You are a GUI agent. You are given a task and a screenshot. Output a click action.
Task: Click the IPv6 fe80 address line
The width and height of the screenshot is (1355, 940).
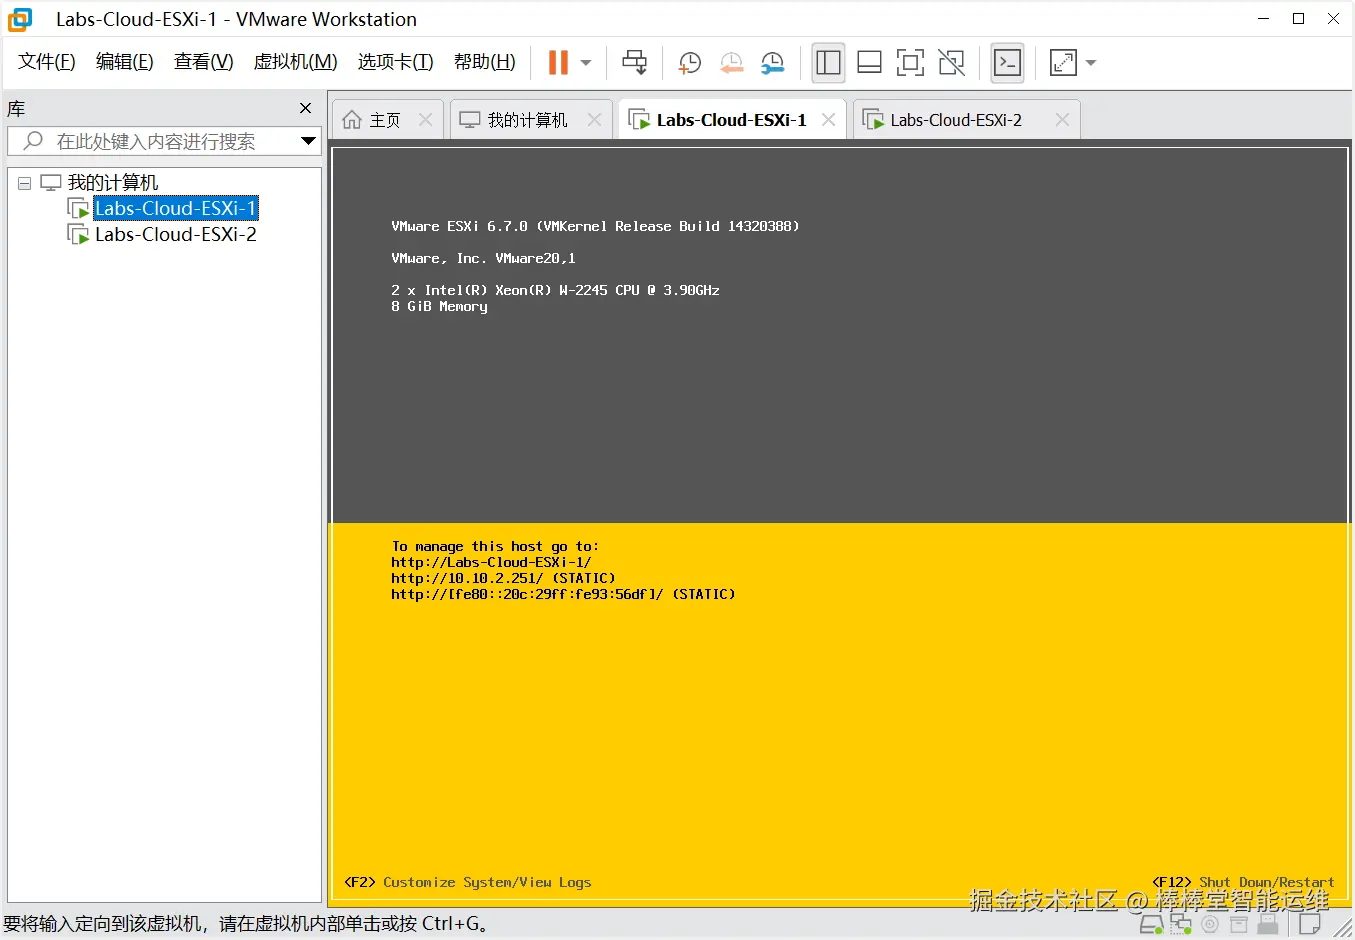pyautogui.click(x=563, y=594)
